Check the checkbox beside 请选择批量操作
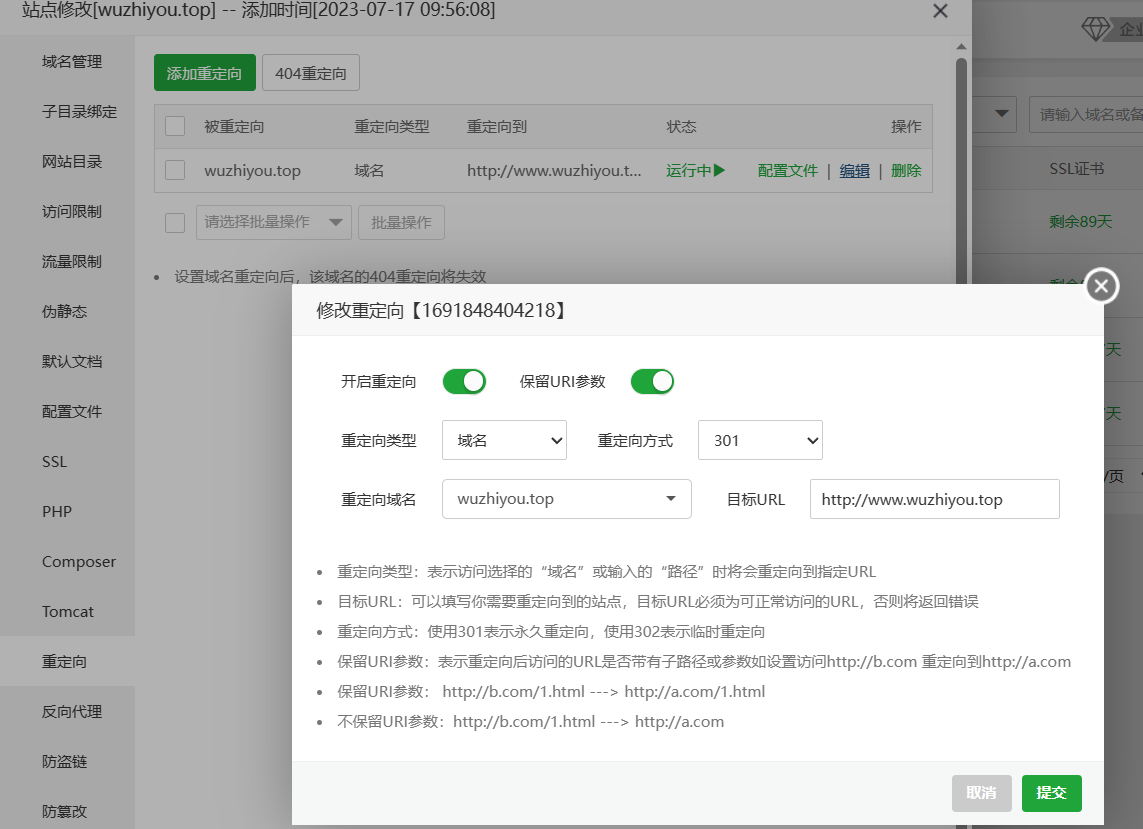 [x=175, y=222]
